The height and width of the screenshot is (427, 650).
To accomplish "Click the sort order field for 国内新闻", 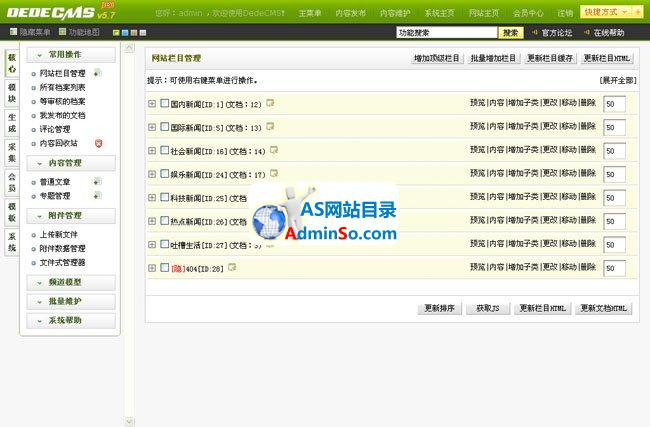I will pos(614,104).
